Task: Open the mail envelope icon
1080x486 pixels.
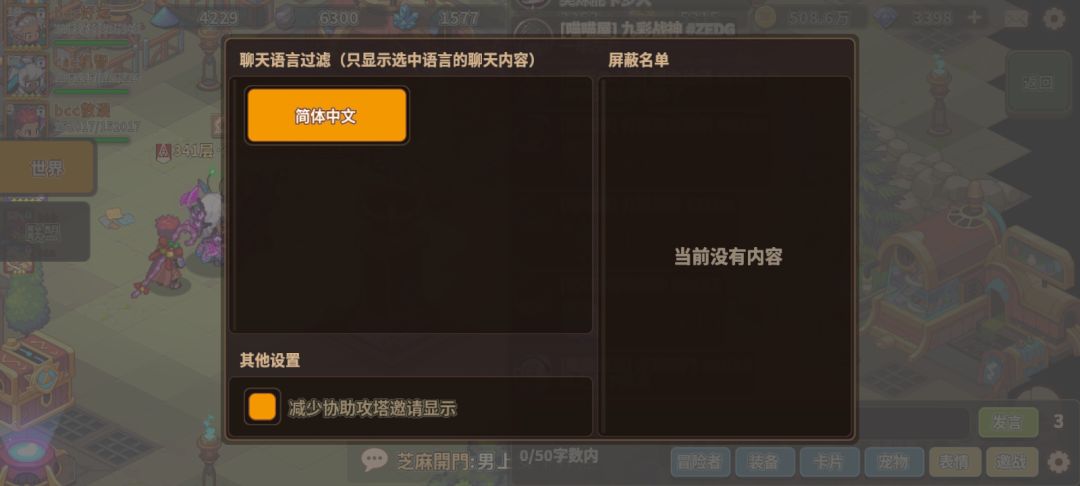Action: pos(1015,18)
